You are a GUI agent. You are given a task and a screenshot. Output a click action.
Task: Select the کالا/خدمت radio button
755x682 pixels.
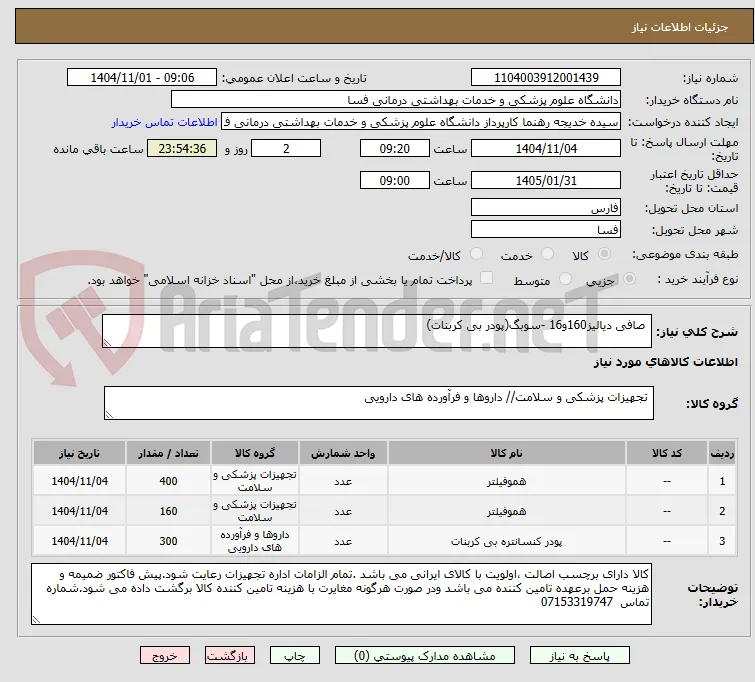coord(476,254)
